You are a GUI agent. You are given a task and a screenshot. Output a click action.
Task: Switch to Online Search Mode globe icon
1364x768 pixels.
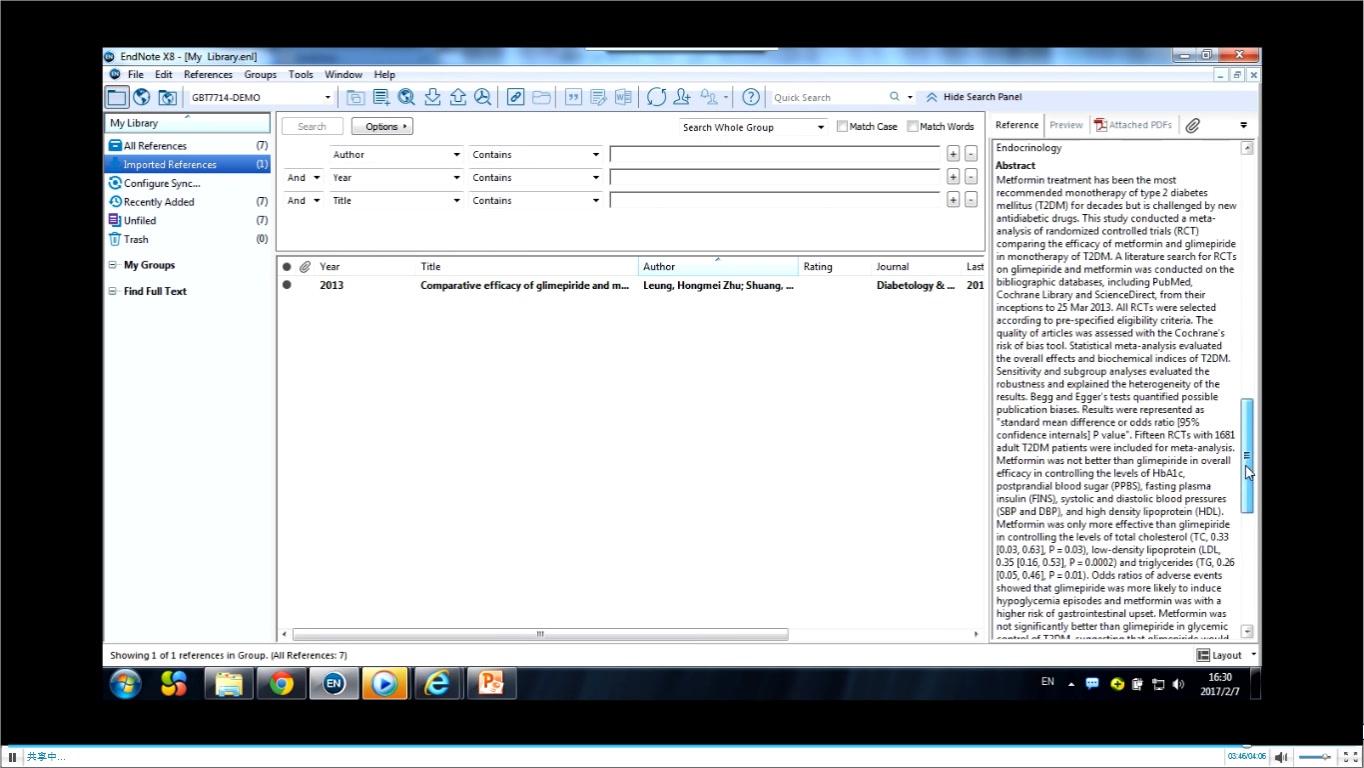(142, 97)
